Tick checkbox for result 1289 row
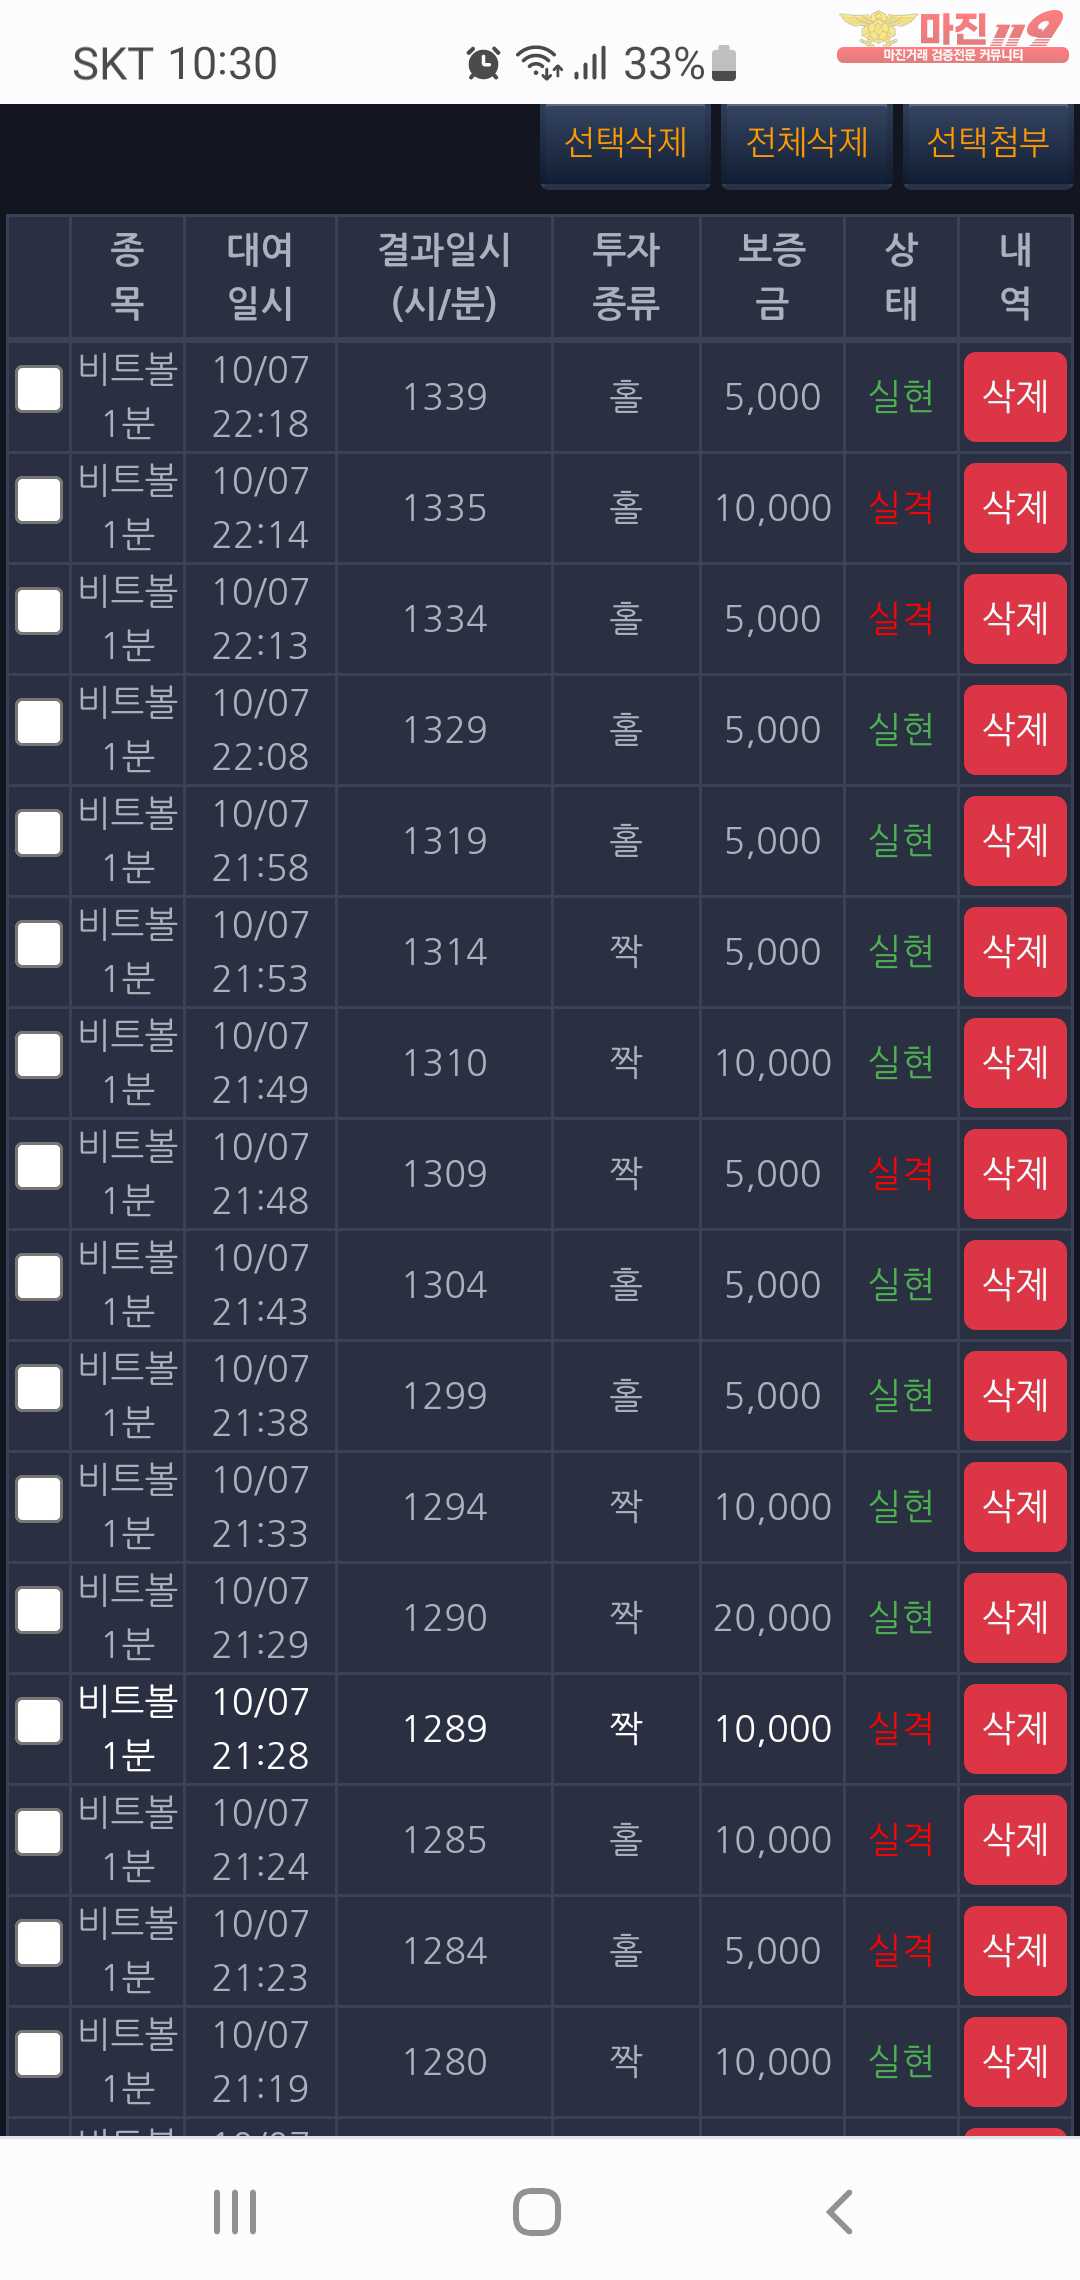 (39, 1722)
